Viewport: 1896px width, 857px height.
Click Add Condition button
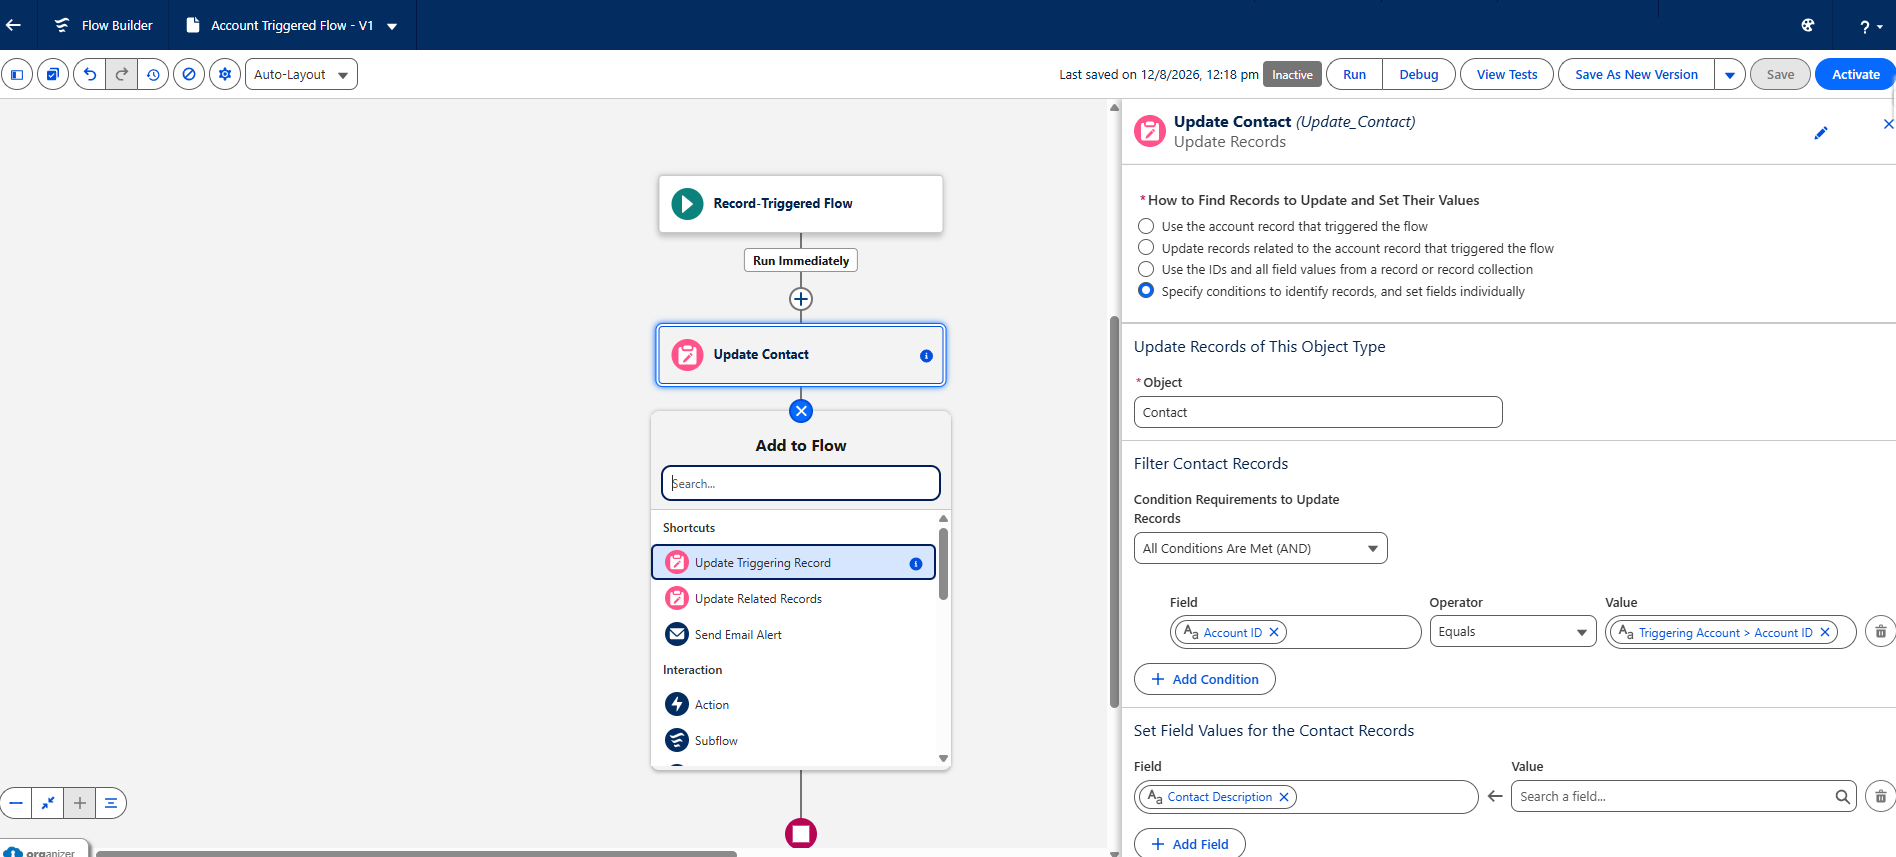[1205, 679]
